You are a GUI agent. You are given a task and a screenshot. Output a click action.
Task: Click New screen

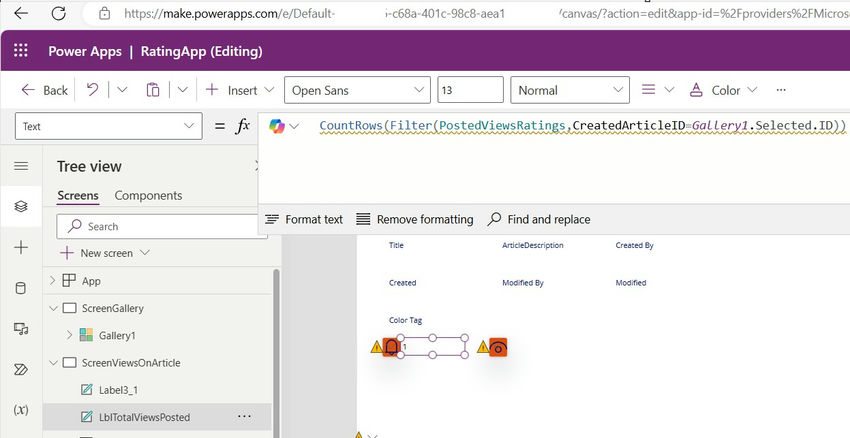click(105, 253)
